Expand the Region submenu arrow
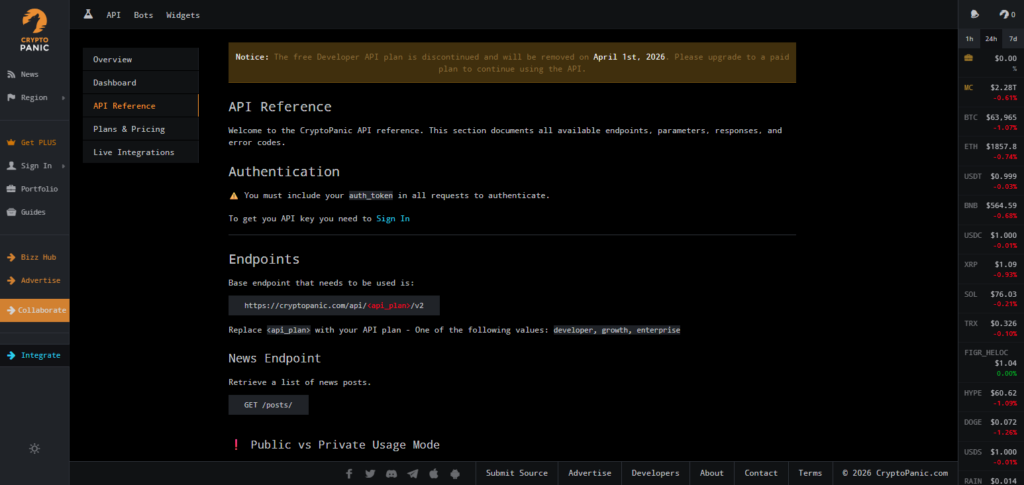The height and width of the screenshot is (485, 1024). click(63, 98)
